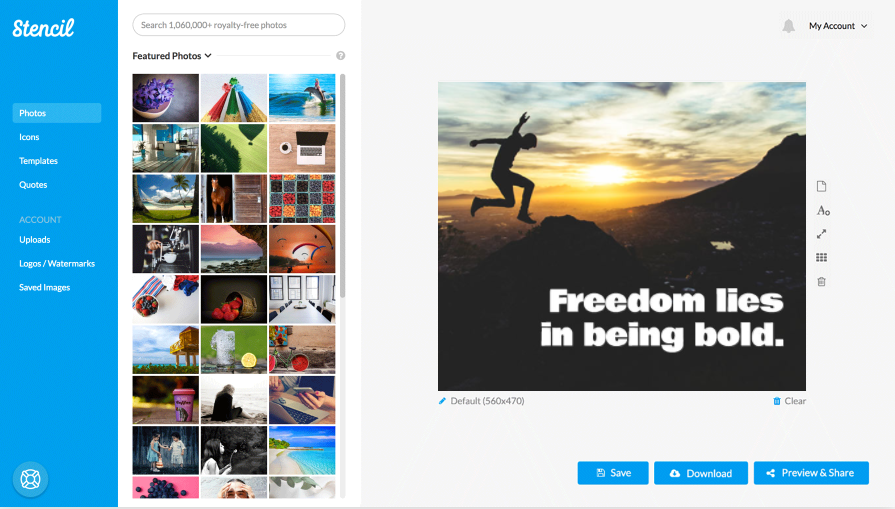Go to Templates in sidebar
Viewport: 895px width, 509px height.
click(38, 161)
